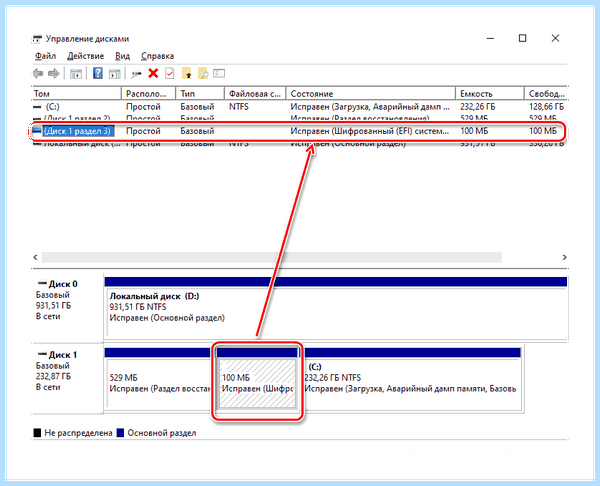Close the Disk Management window

coord(555,38)
